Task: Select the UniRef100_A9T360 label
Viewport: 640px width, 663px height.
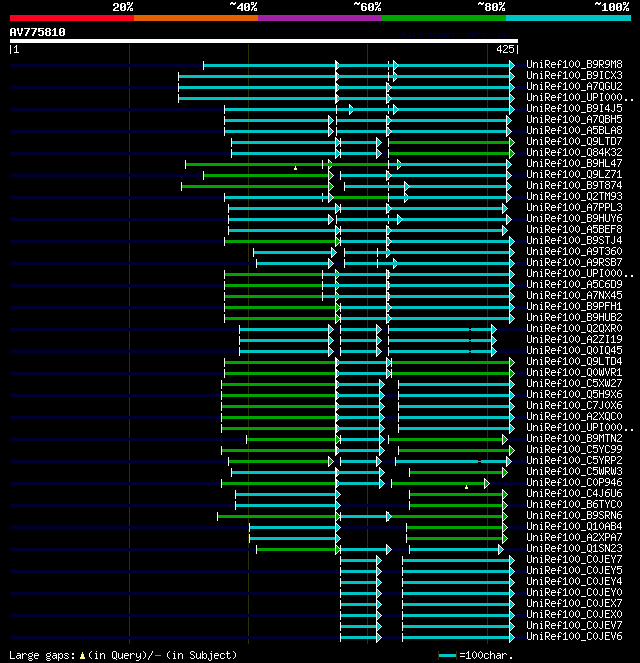Action: tap(574, 251)
